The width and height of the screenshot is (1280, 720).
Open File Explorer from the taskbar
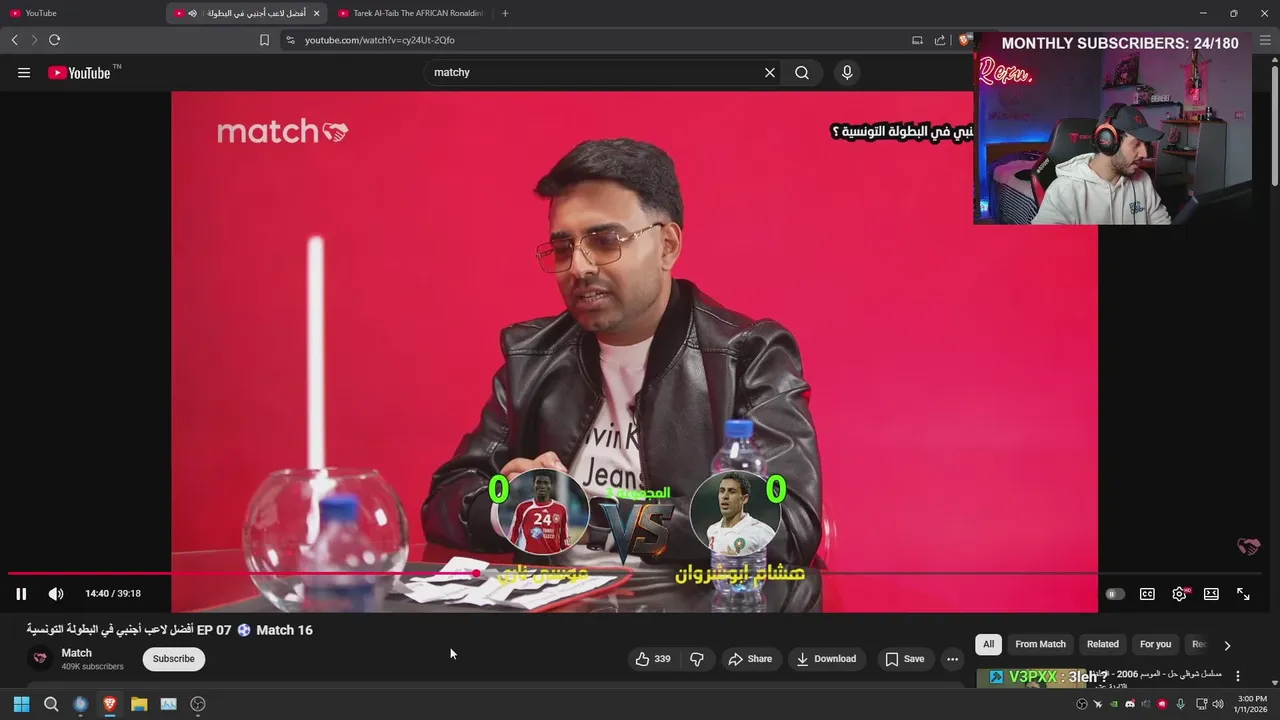tap(139, 704)
